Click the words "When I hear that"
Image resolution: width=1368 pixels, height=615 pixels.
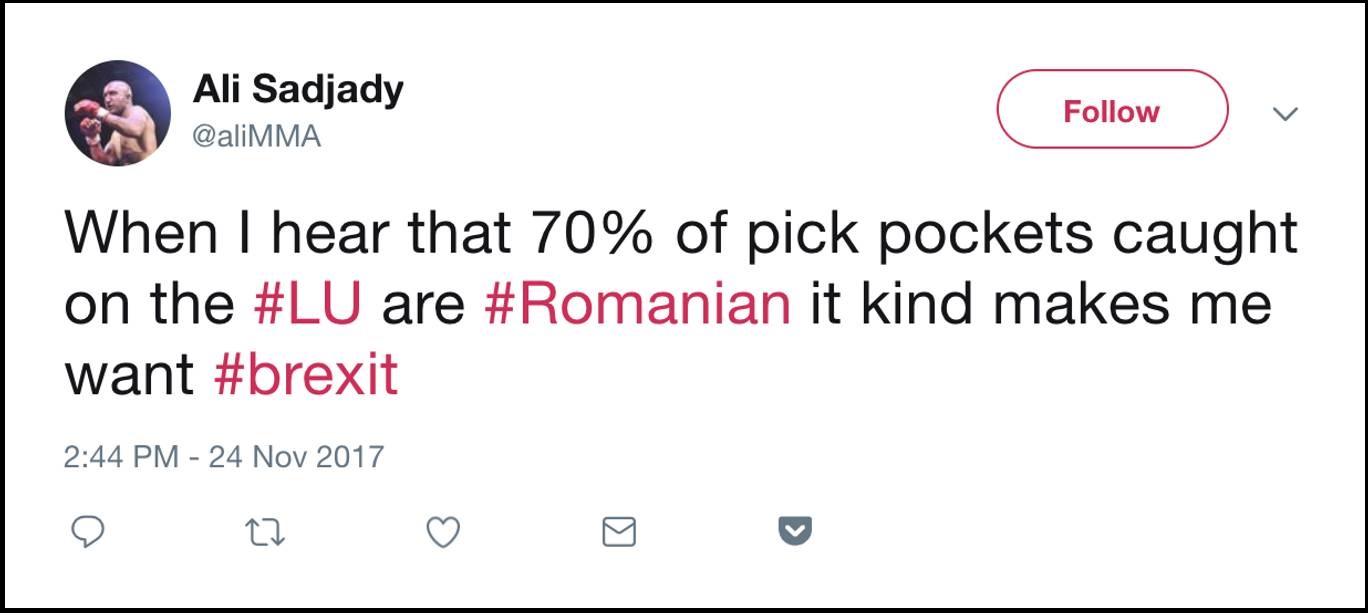(x=288, y=233)
